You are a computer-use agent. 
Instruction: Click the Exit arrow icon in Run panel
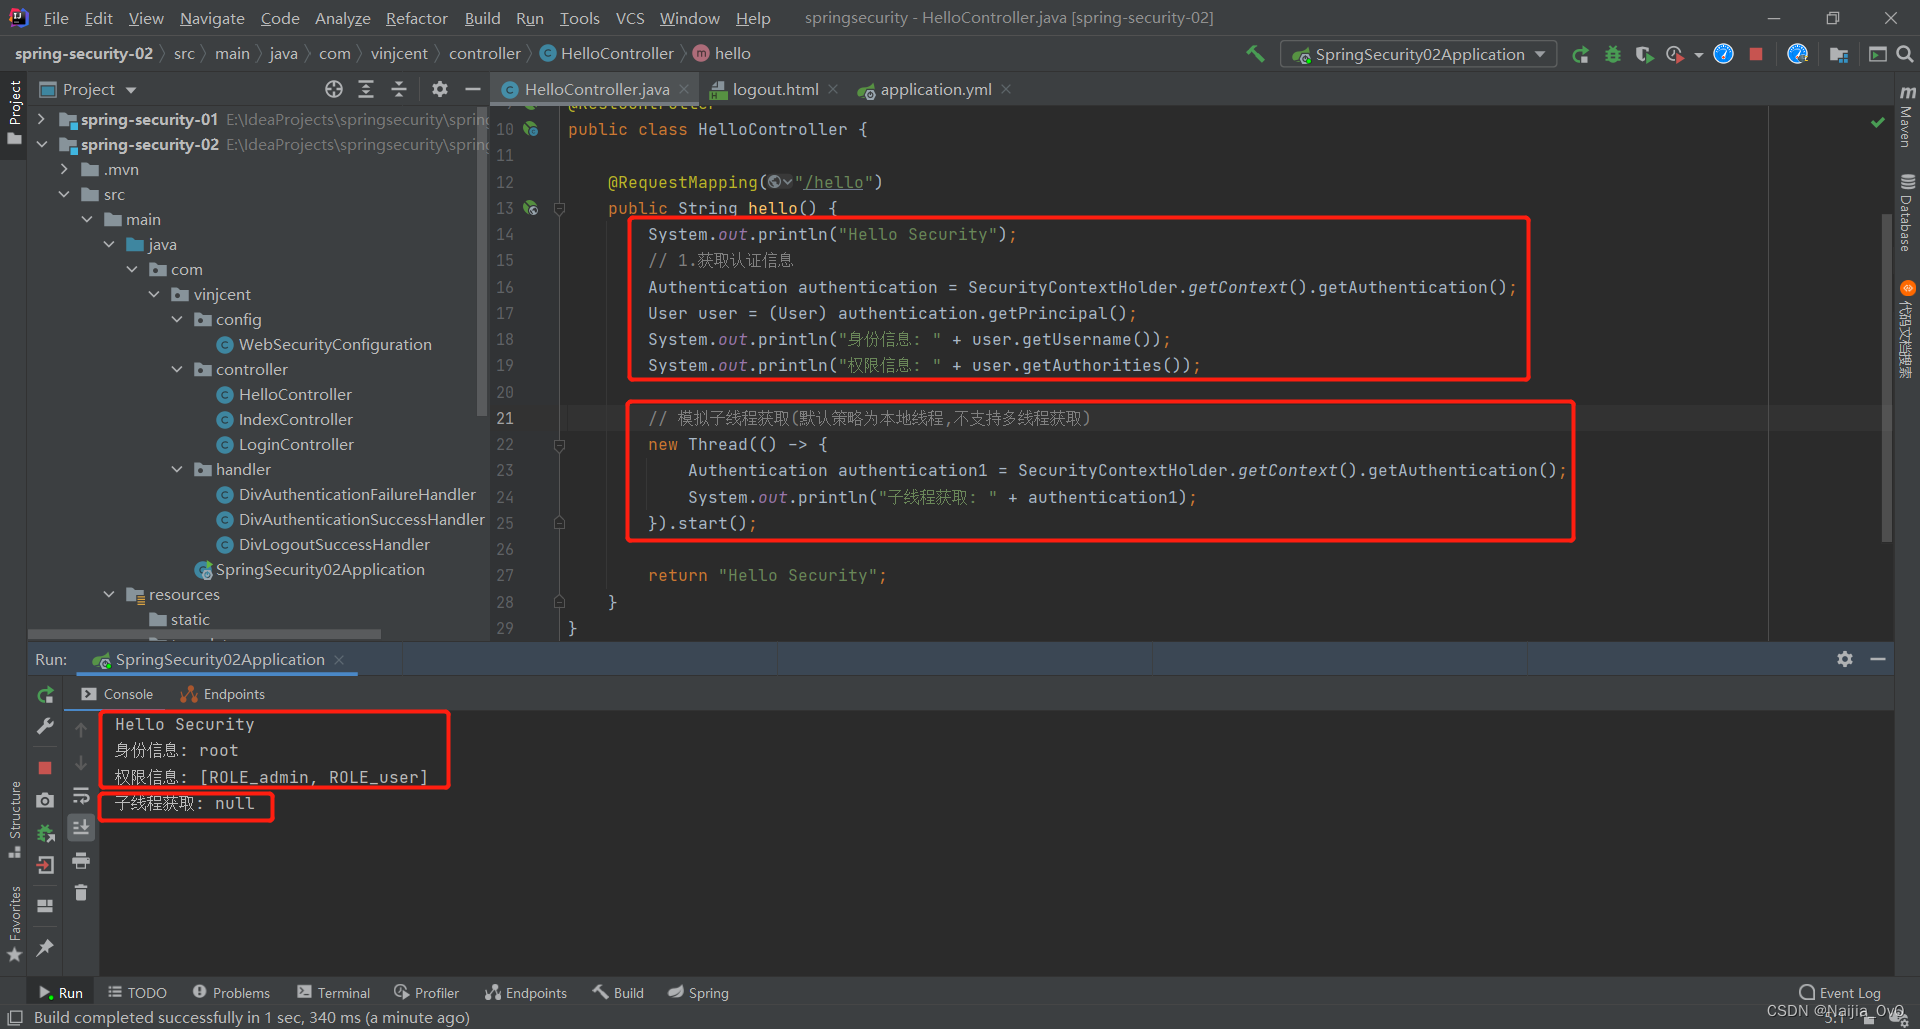(x=45, y=866)
